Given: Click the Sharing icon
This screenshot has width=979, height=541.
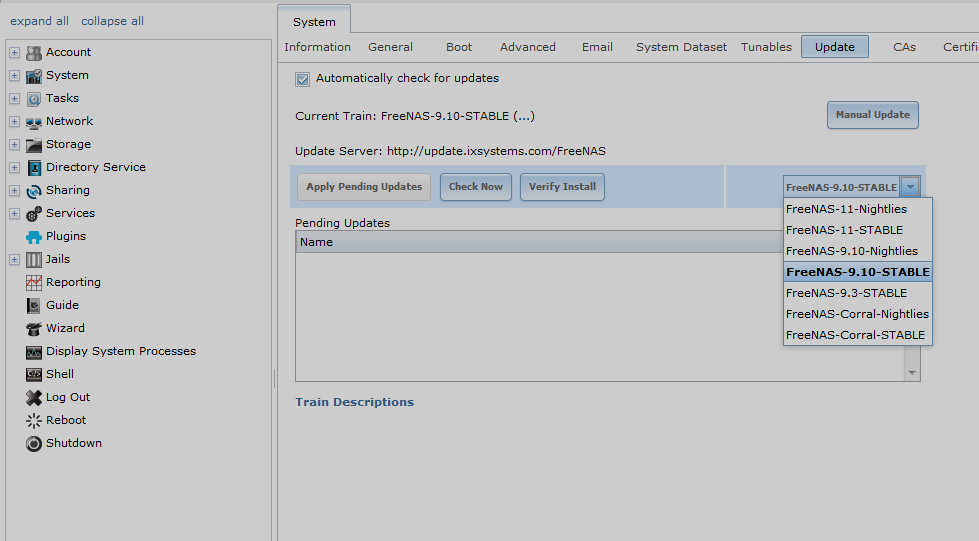Looking at the screenshot, I should pos(34,191).
